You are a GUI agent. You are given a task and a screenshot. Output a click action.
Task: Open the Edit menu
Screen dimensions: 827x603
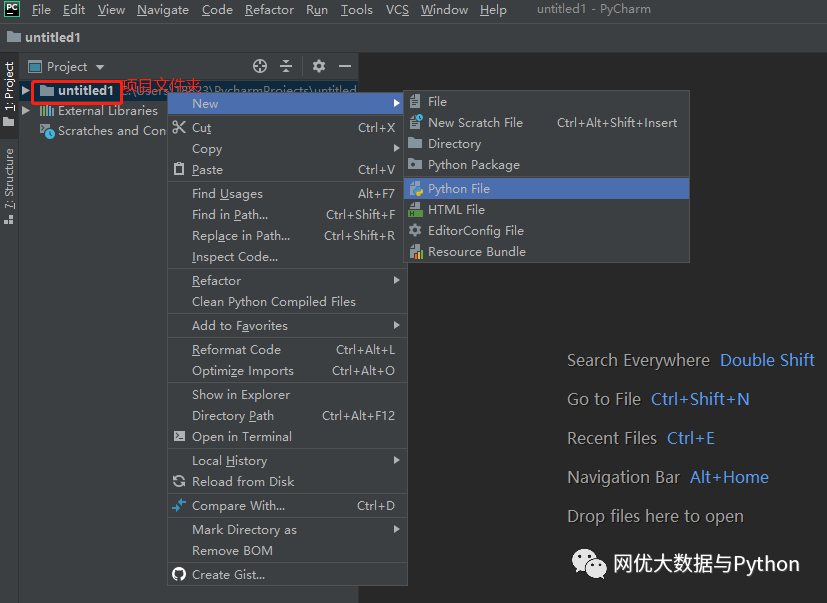click(74, 9)
